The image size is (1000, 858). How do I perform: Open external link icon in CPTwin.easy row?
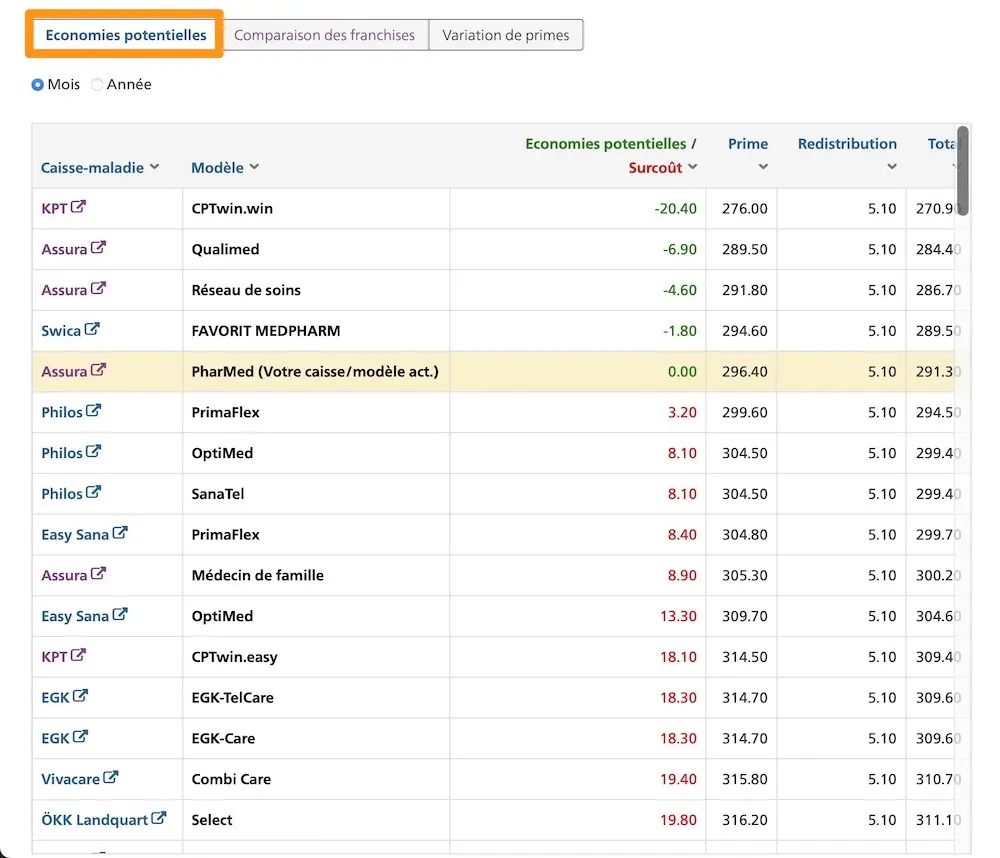click(x=78, y=655)
